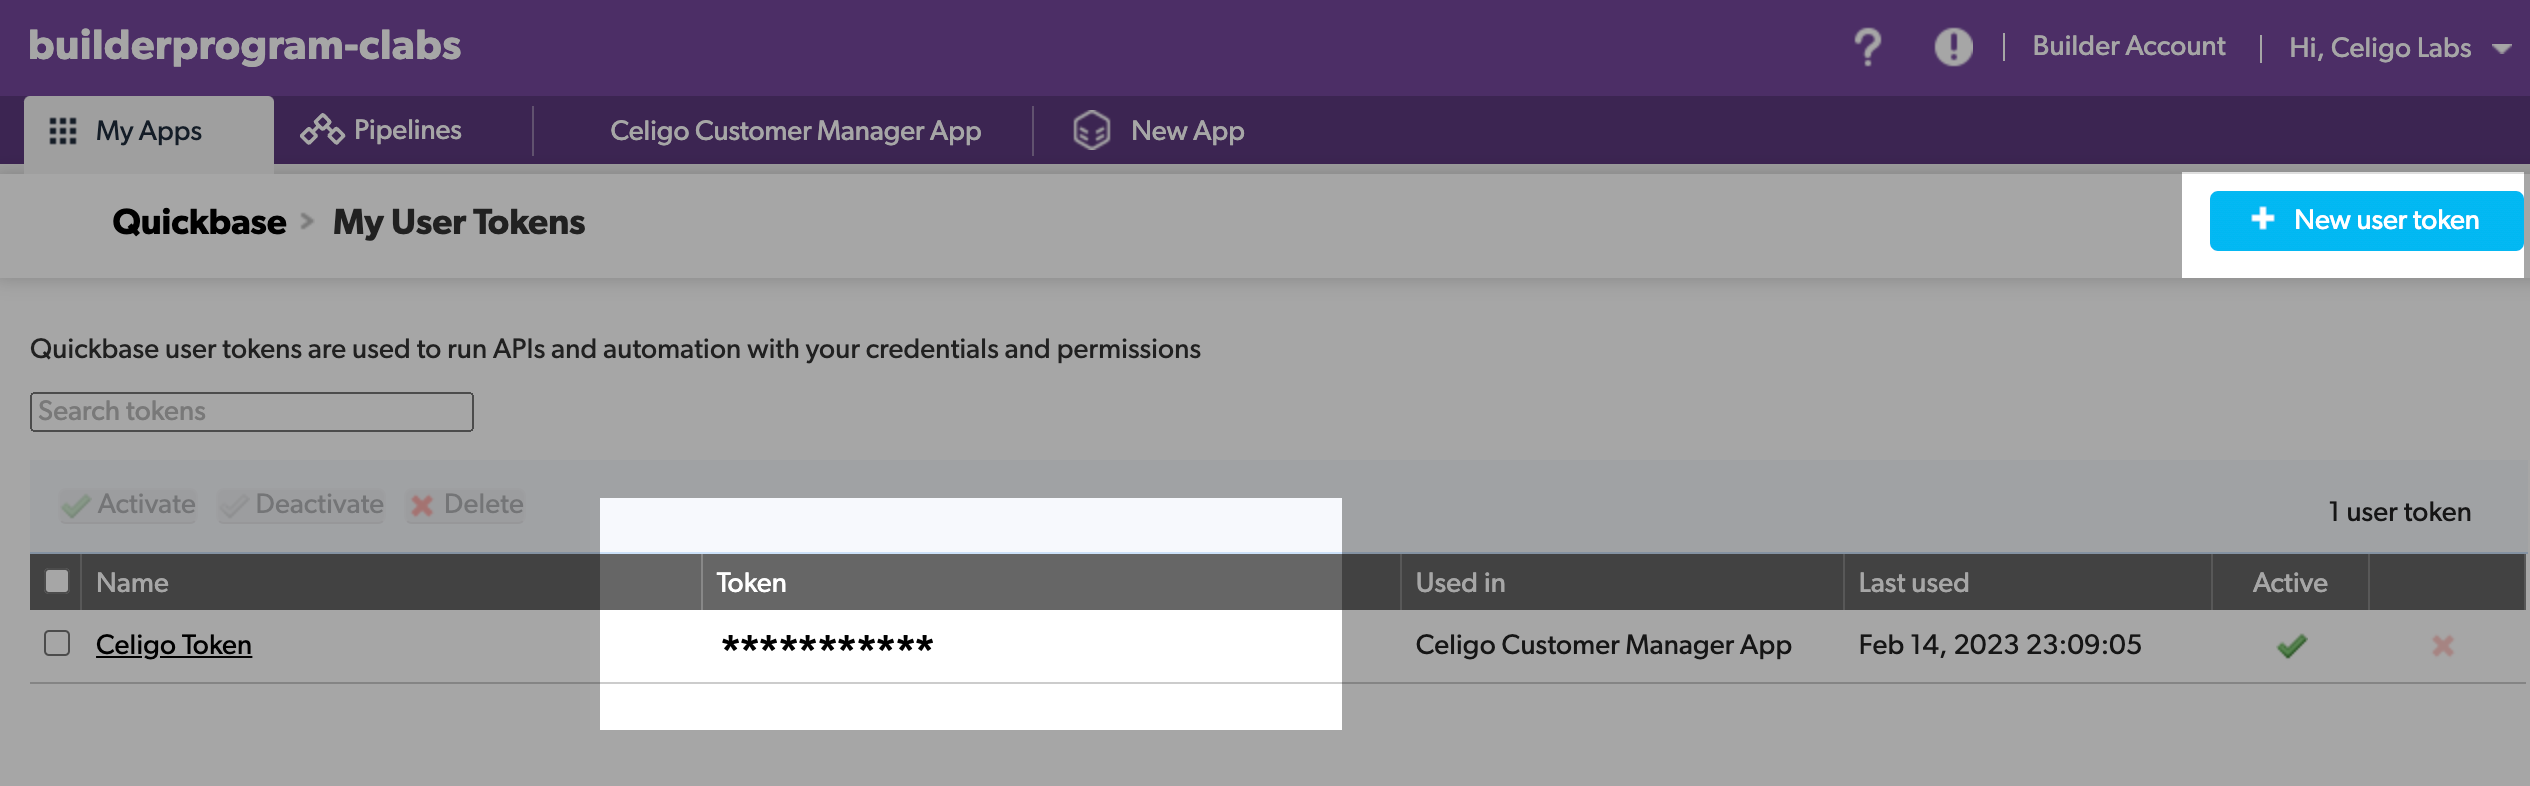Sort by the Name column header

391,582
